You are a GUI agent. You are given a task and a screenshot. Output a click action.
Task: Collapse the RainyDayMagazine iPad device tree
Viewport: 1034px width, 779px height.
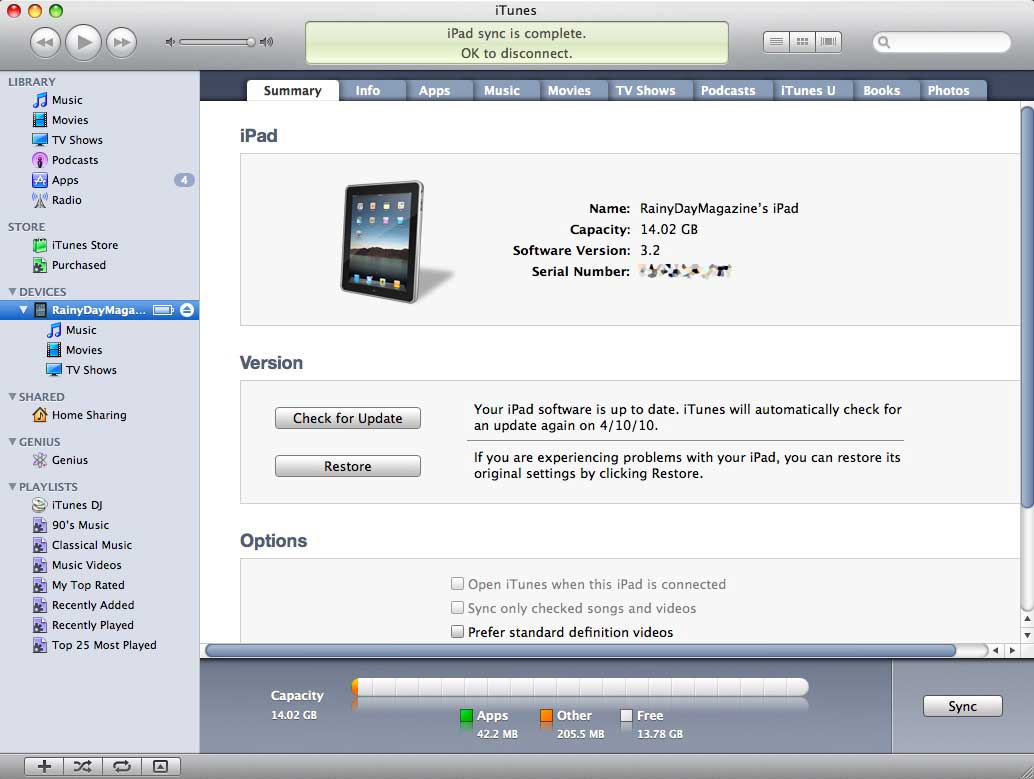coord(24,309)
